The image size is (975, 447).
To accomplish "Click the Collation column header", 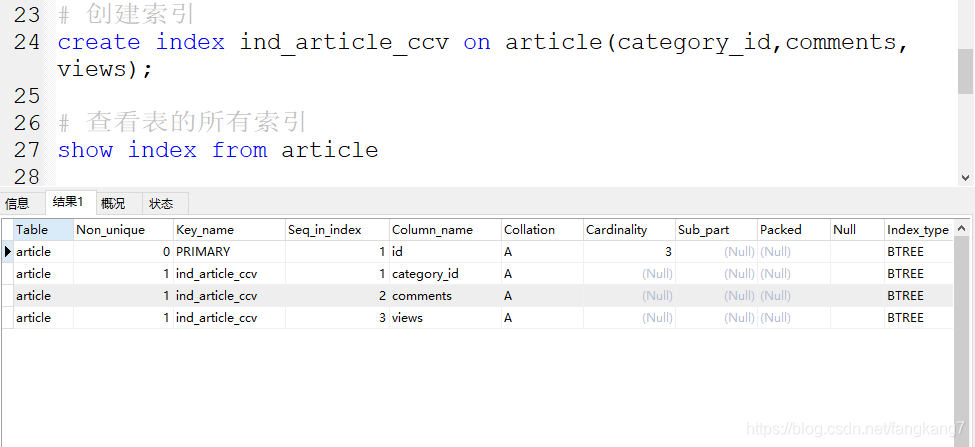I will 542,230.
